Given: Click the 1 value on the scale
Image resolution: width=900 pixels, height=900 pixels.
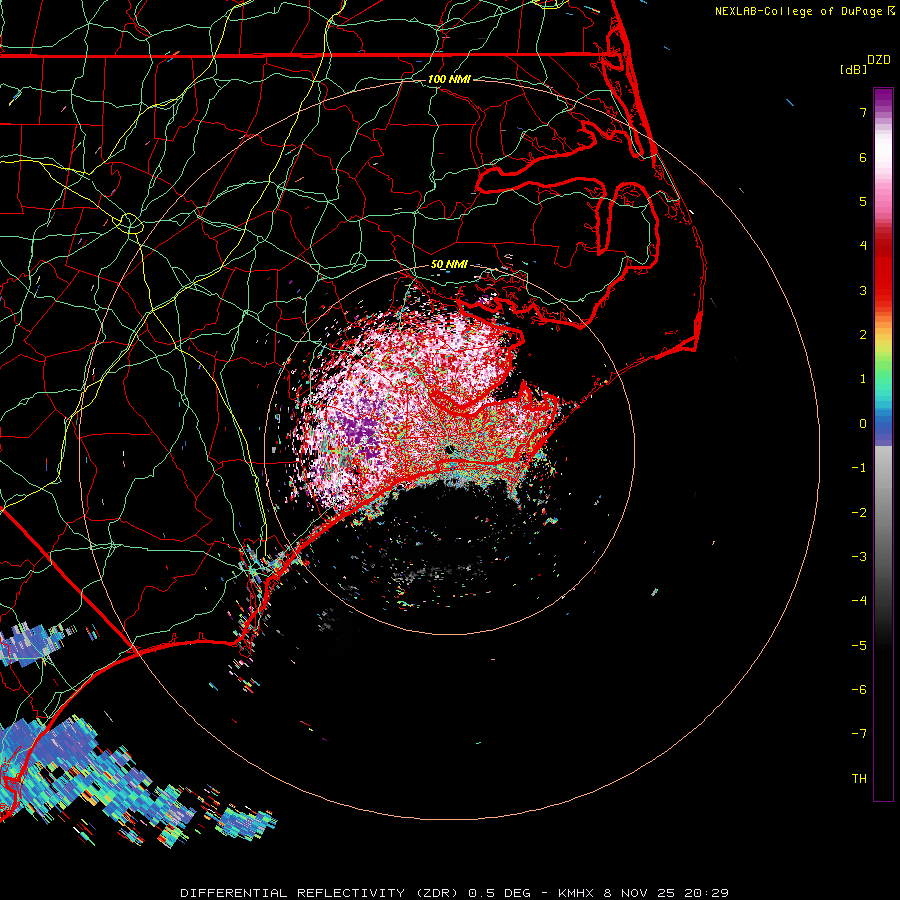Looking at the screenshot, I should 863,379.
